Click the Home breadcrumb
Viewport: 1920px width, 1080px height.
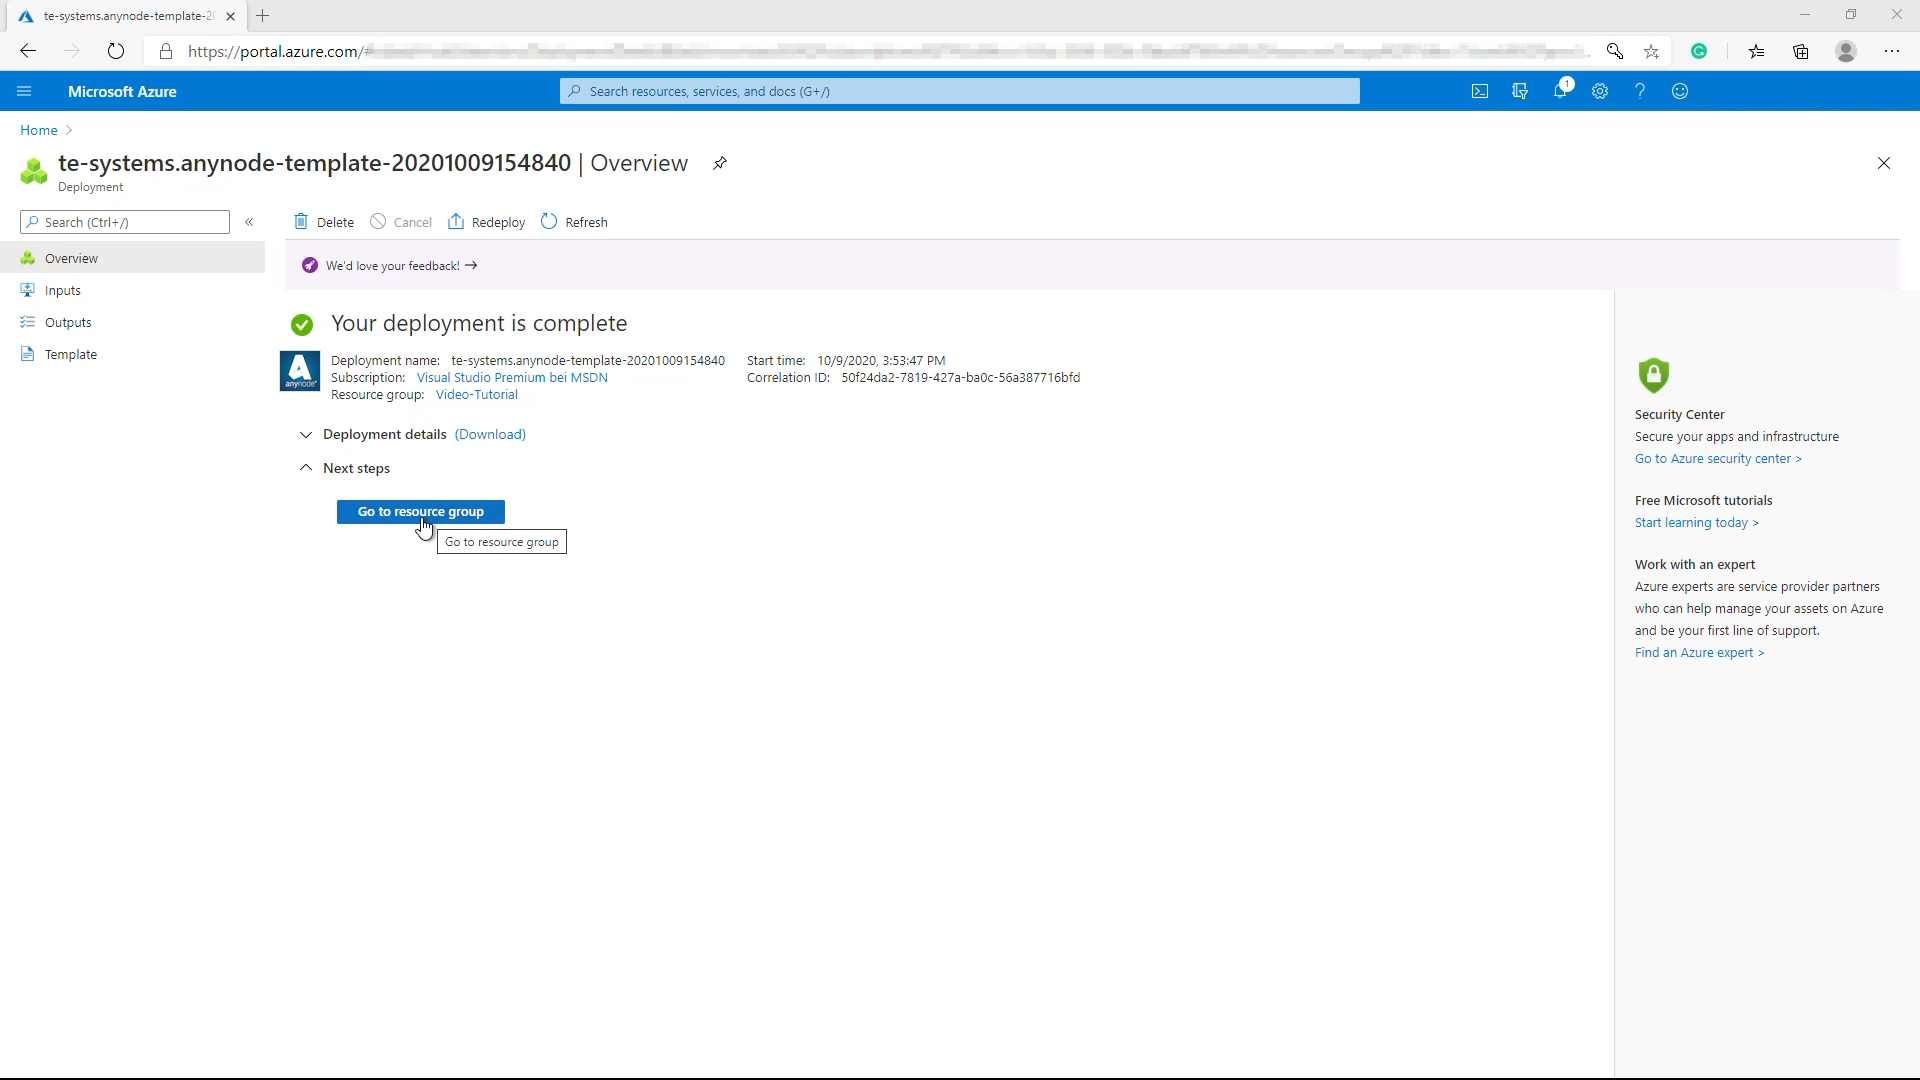39,130
